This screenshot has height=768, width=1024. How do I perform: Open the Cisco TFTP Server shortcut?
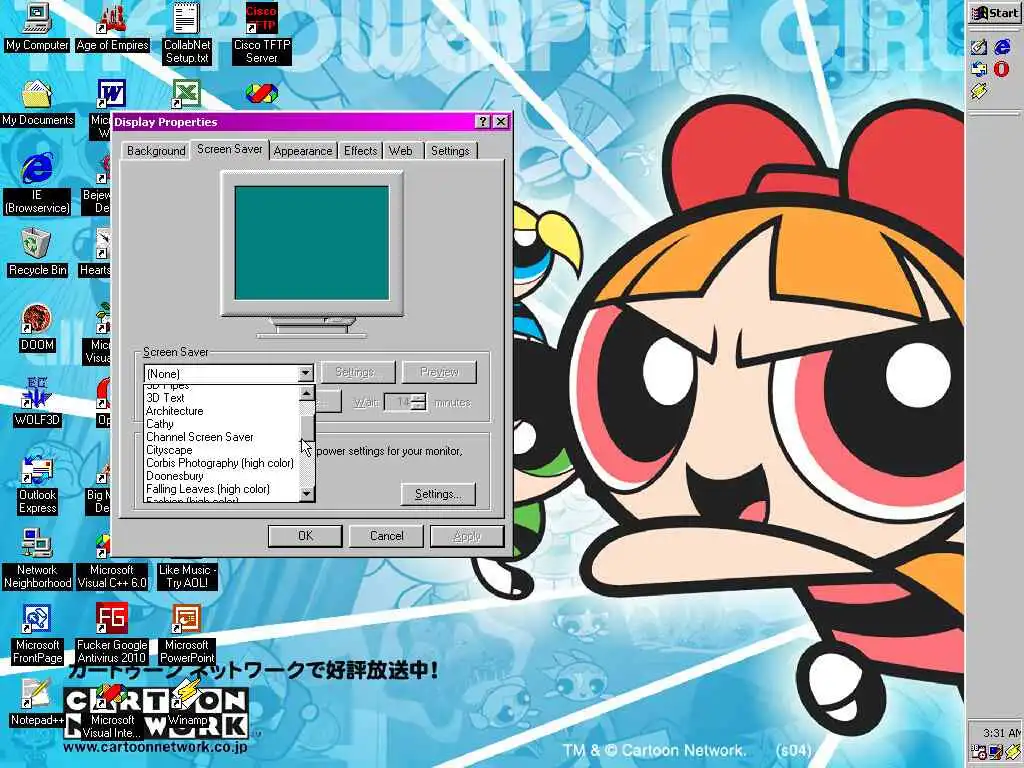pyautogui.click(x=262, y=34)
